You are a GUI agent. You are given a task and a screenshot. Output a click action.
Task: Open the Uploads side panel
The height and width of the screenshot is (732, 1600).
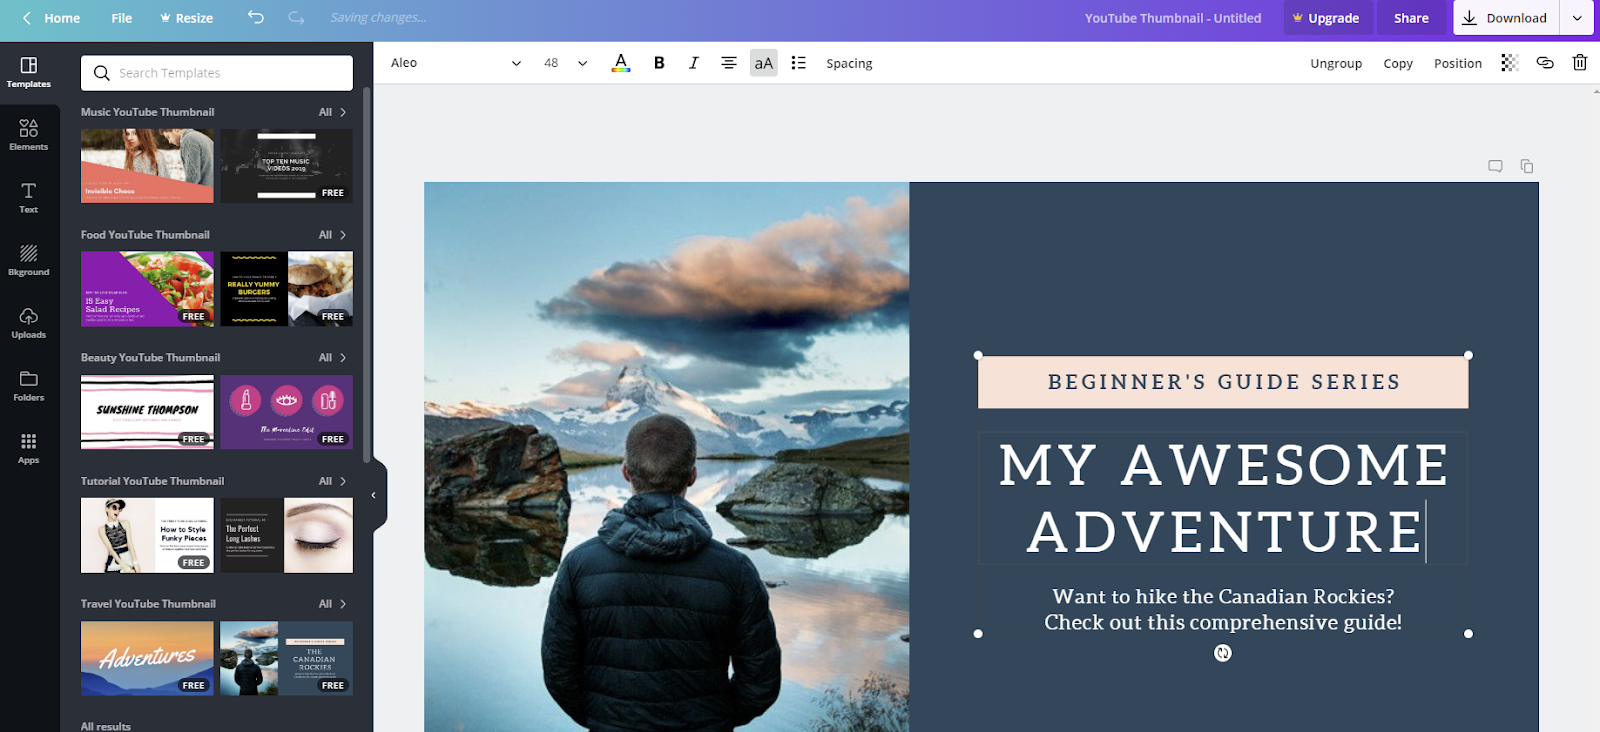[29, 324]
